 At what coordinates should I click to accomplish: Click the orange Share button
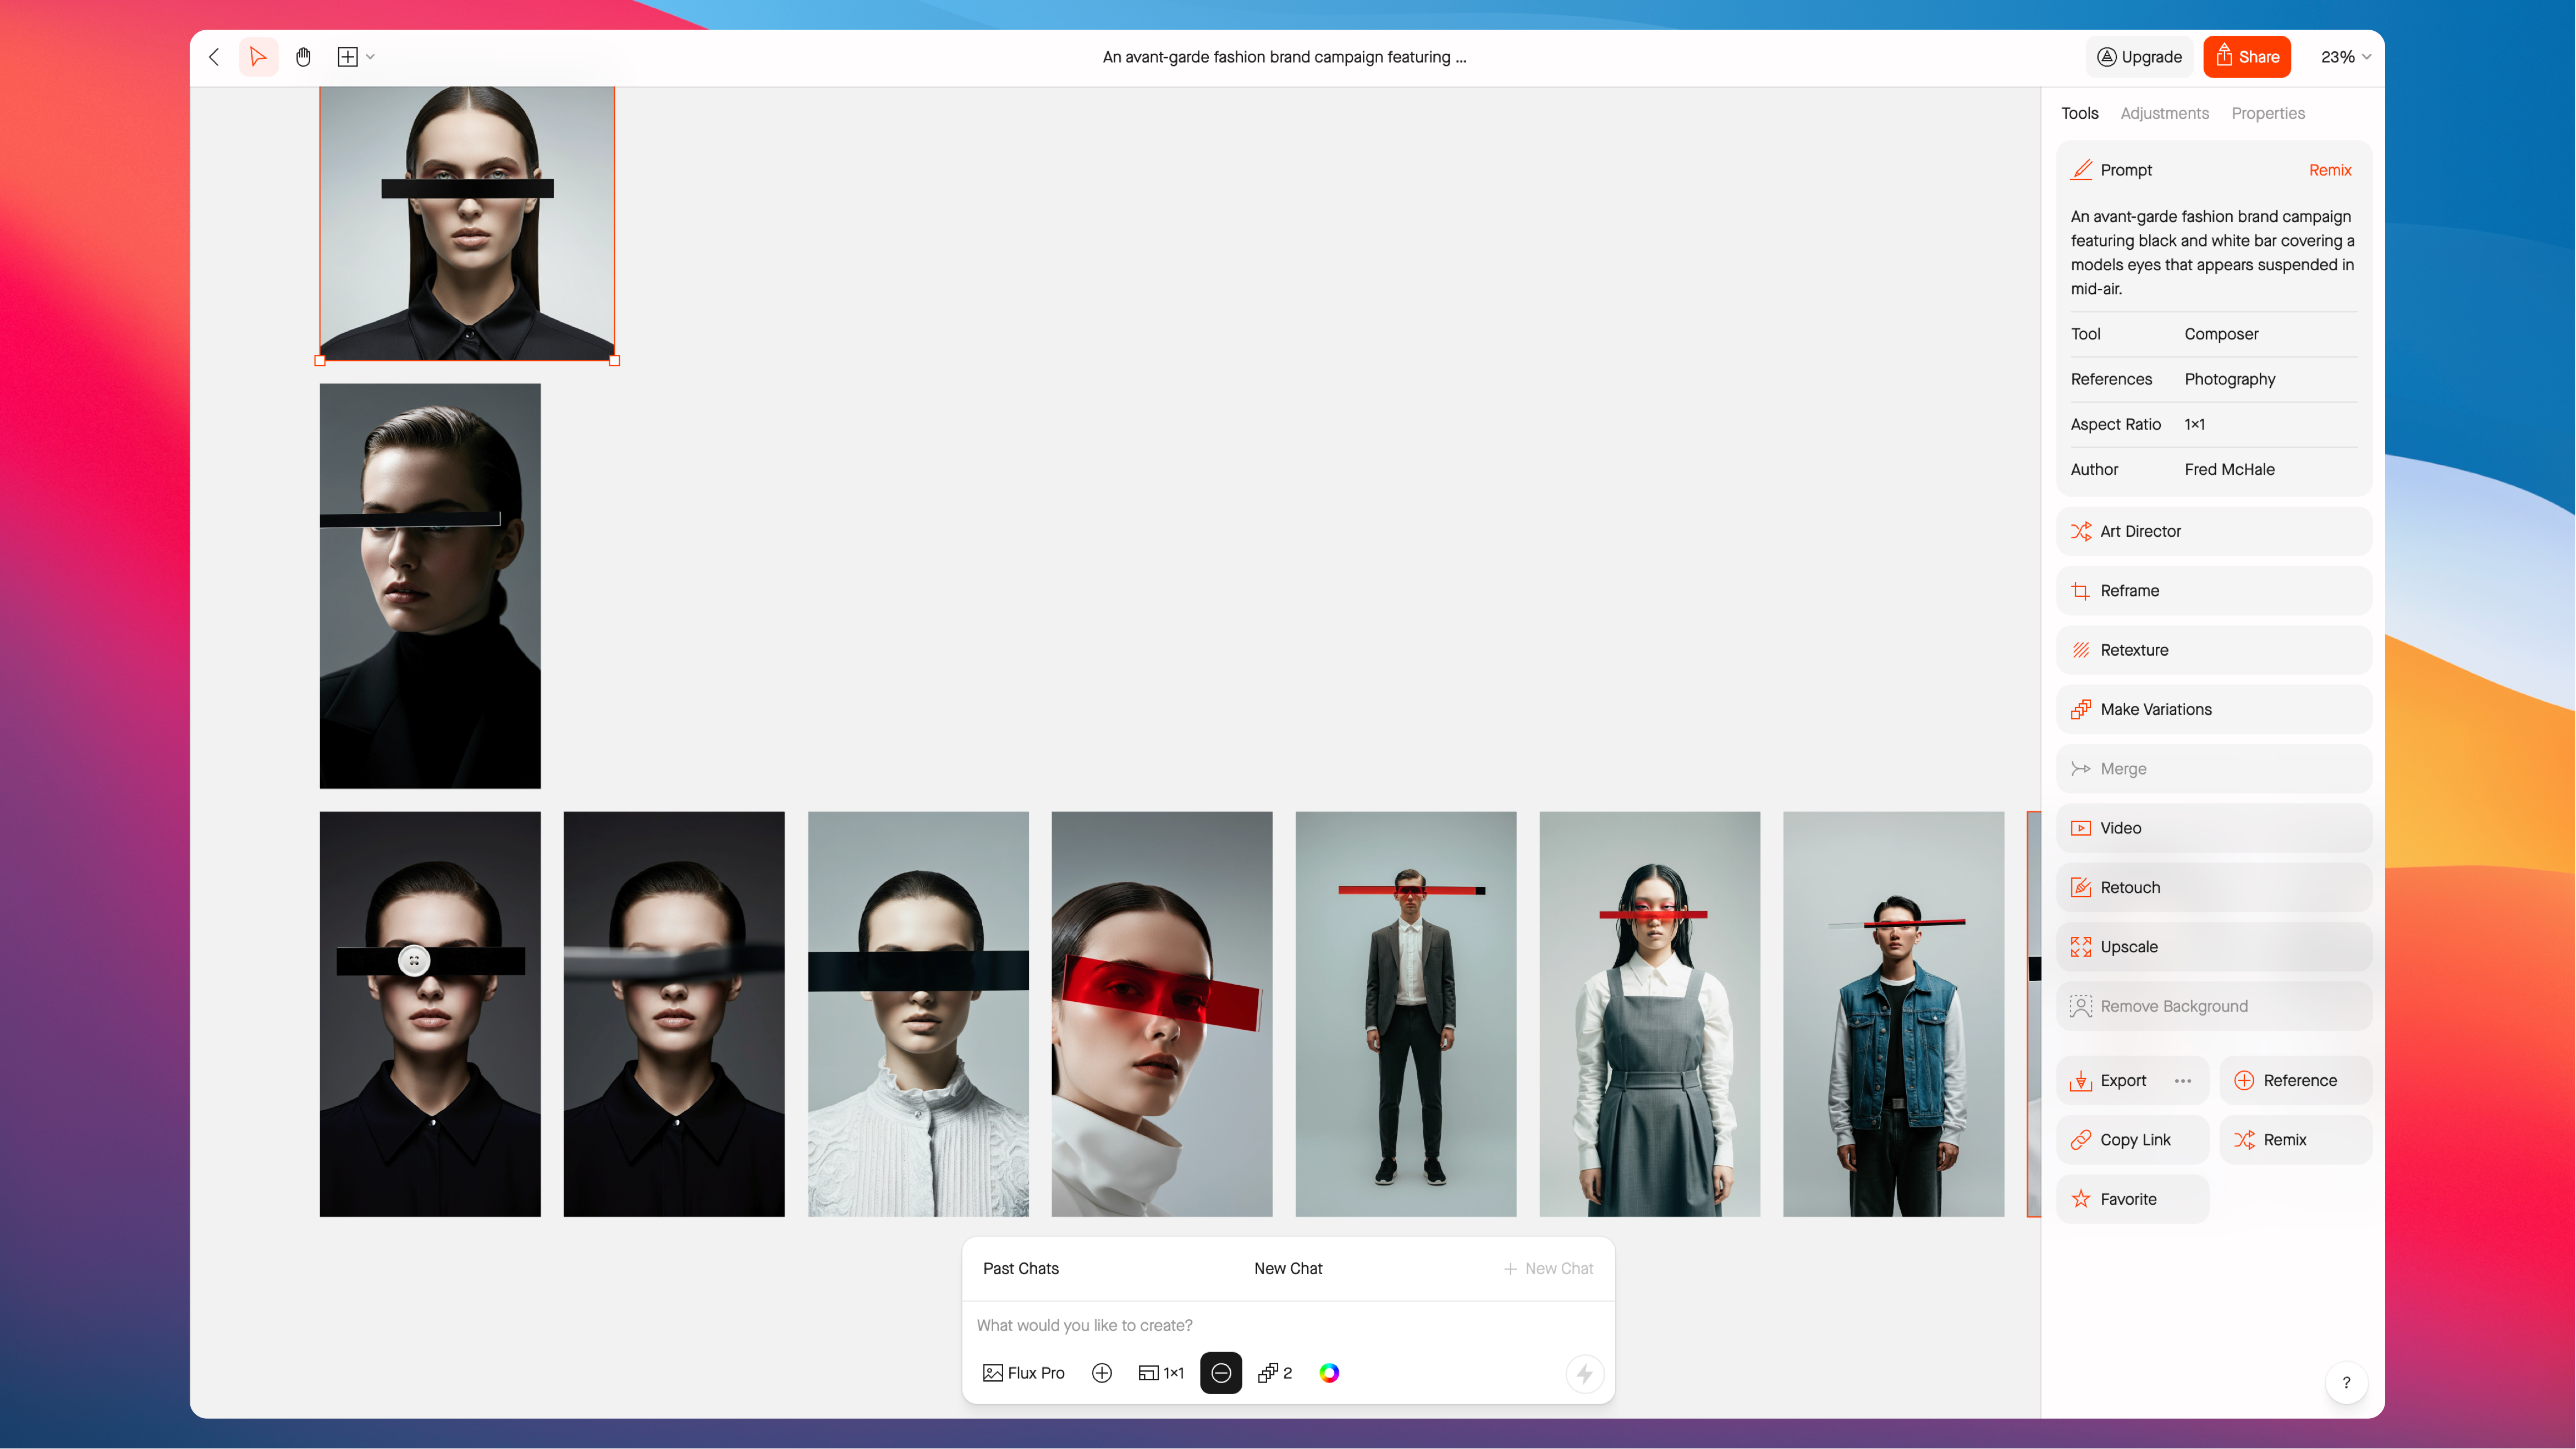coord(2247,57)
